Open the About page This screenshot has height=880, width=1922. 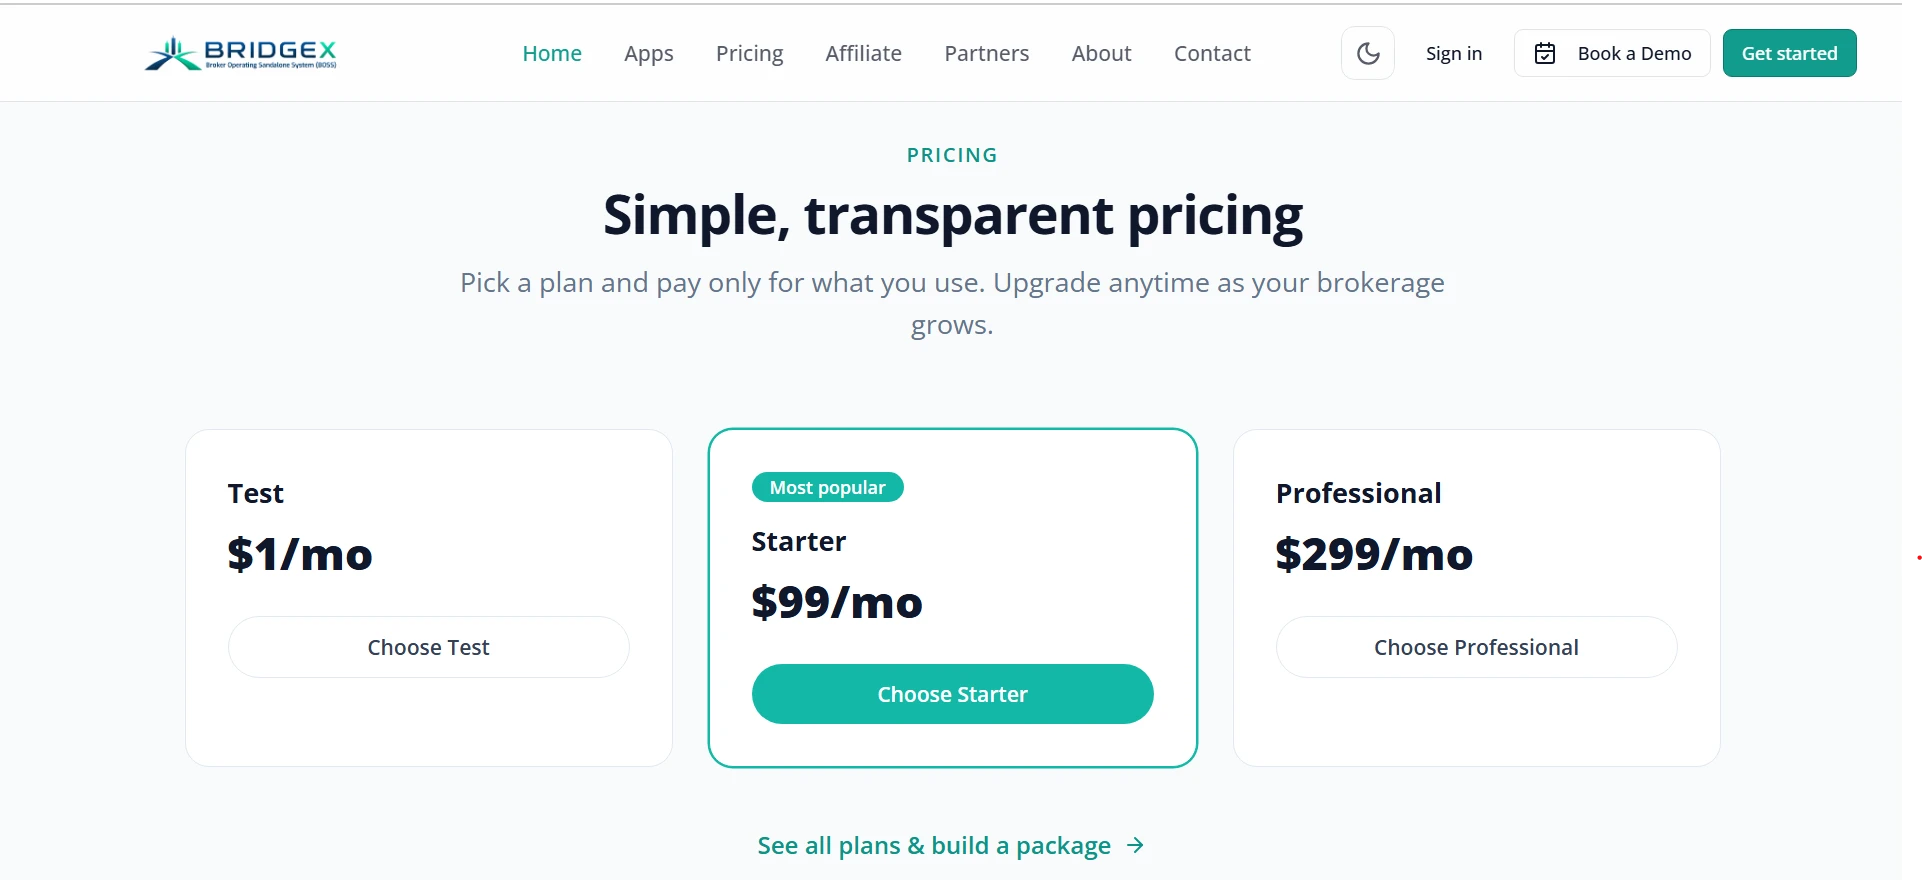[x=1102, y=53]
